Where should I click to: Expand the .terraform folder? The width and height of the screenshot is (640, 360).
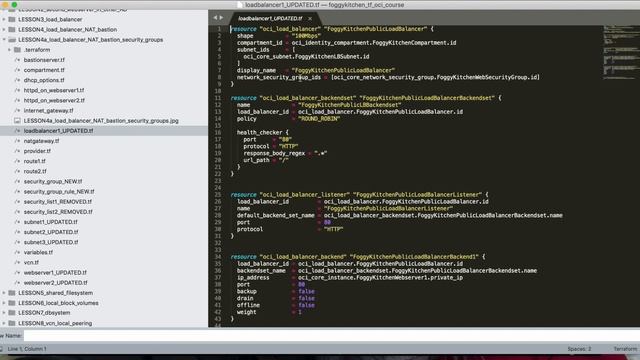pyautogui.click(x=9, y=50)
